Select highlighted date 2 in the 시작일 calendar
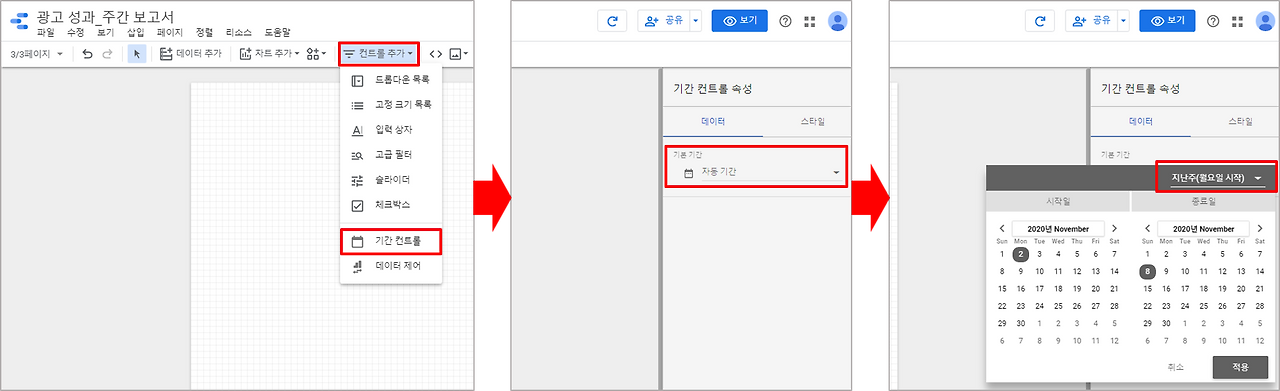The image size is (1280, 391). [x=1021, y=254]
